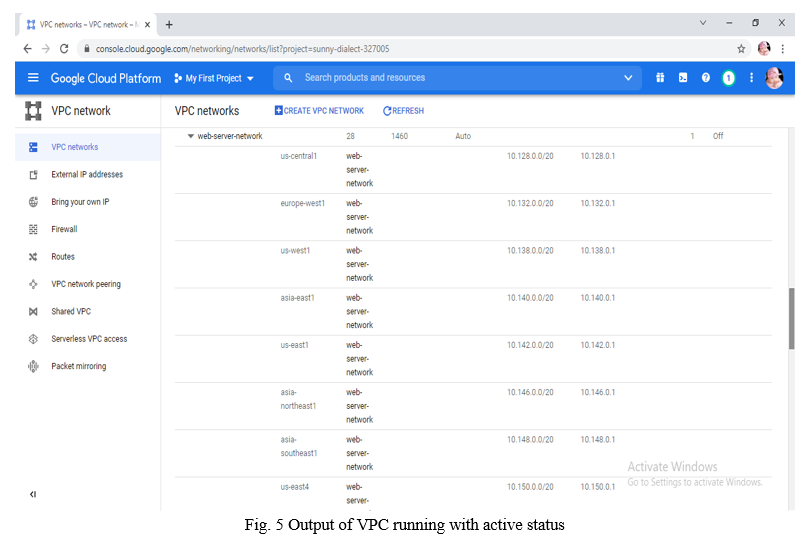Open VPC network peering page
802x541 pixels.
click(x=86, y=284)
